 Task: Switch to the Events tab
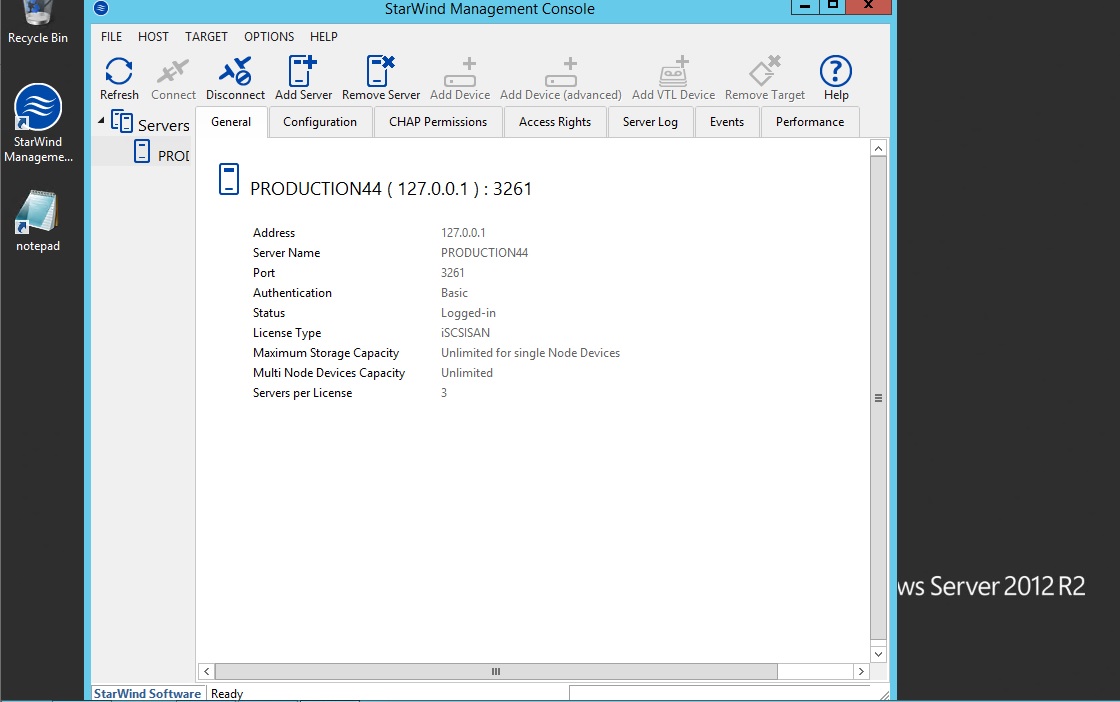(726, 122)
